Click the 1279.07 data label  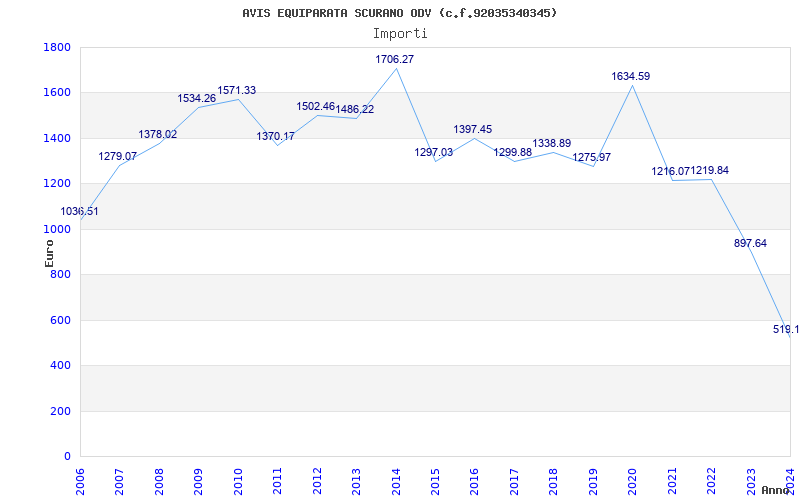click(x=117, y=156)
